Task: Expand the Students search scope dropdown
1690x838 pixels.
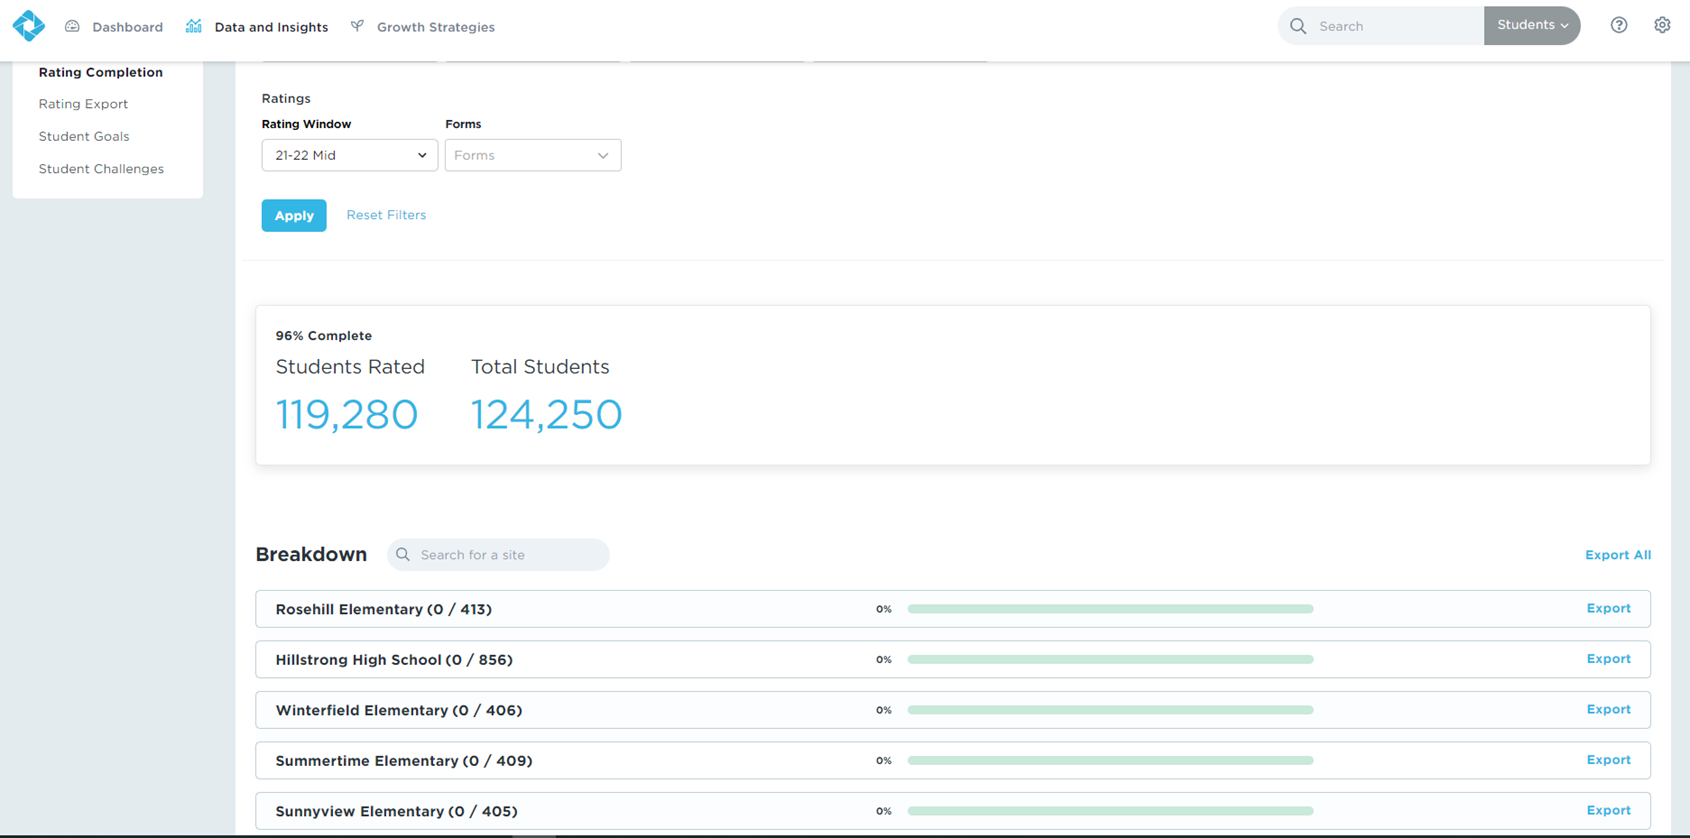Action: (1531, 26)
